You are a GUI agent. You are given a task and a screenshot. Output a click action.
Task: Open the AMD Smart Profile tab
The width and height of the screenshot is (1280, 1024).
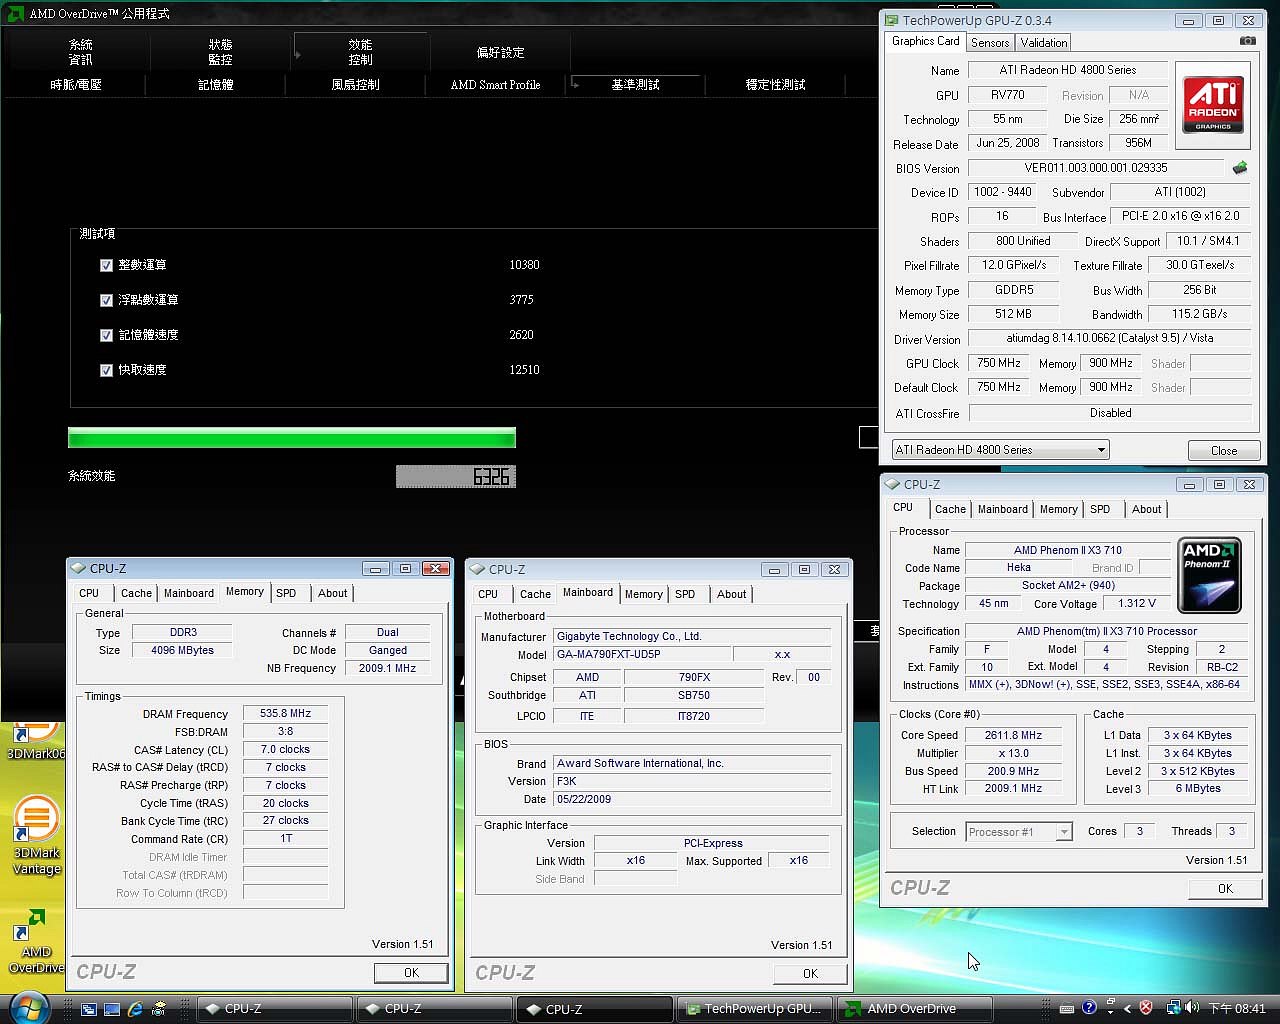click(x=495, y=85)
